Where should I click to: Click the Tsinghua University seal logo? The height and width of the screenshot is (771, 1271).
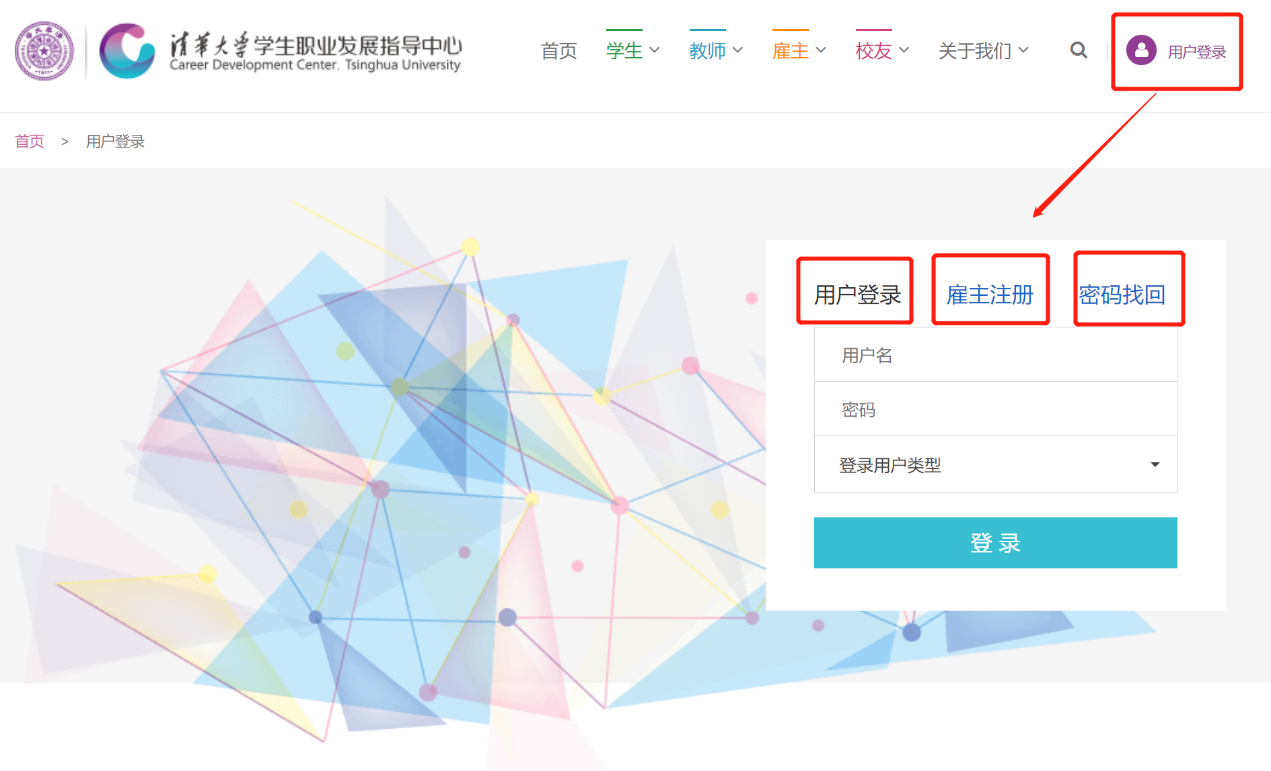44,51
